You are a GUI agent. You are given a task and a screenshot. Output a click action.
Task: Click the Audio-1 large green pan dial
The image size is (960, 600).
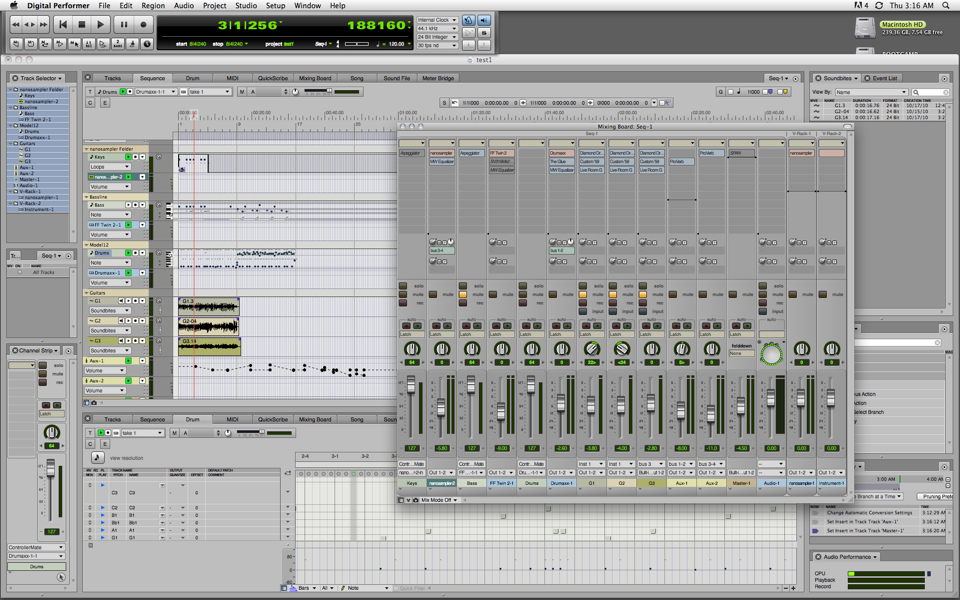(x=771, y=354)
